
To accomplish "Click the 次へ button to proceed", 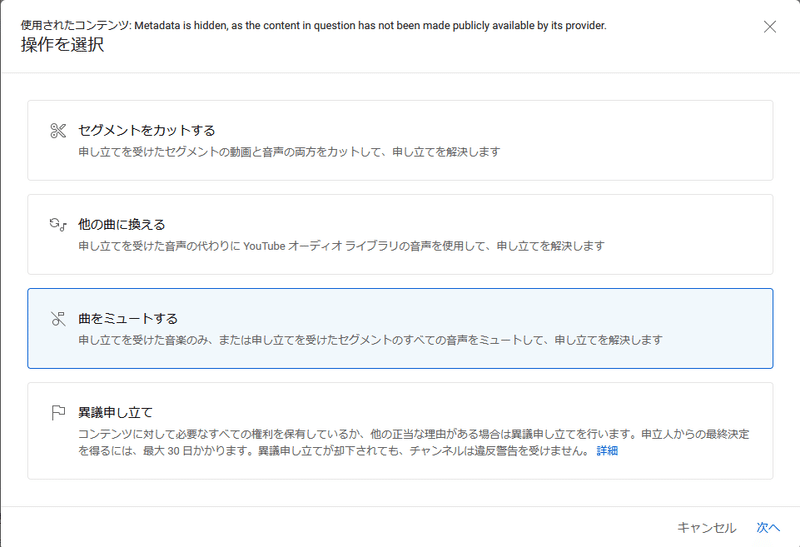I will (768, 528).
